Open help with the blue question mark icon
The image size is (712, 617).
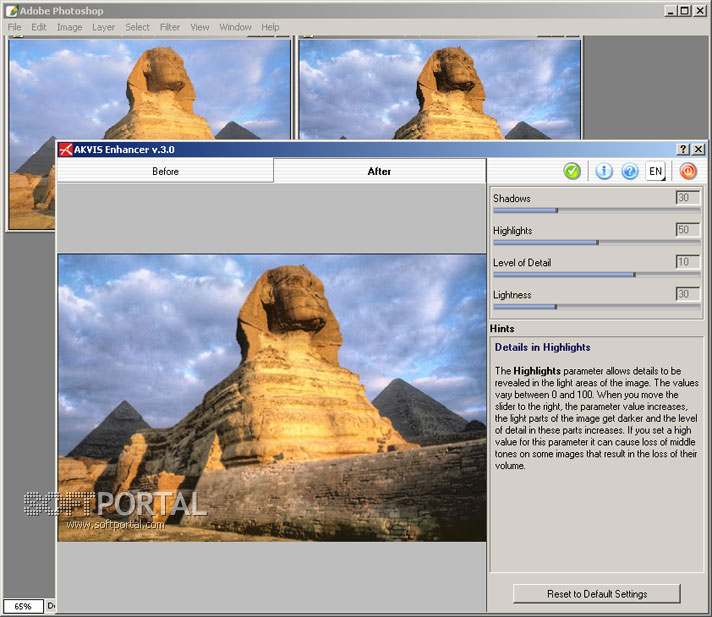click(630, 171)
